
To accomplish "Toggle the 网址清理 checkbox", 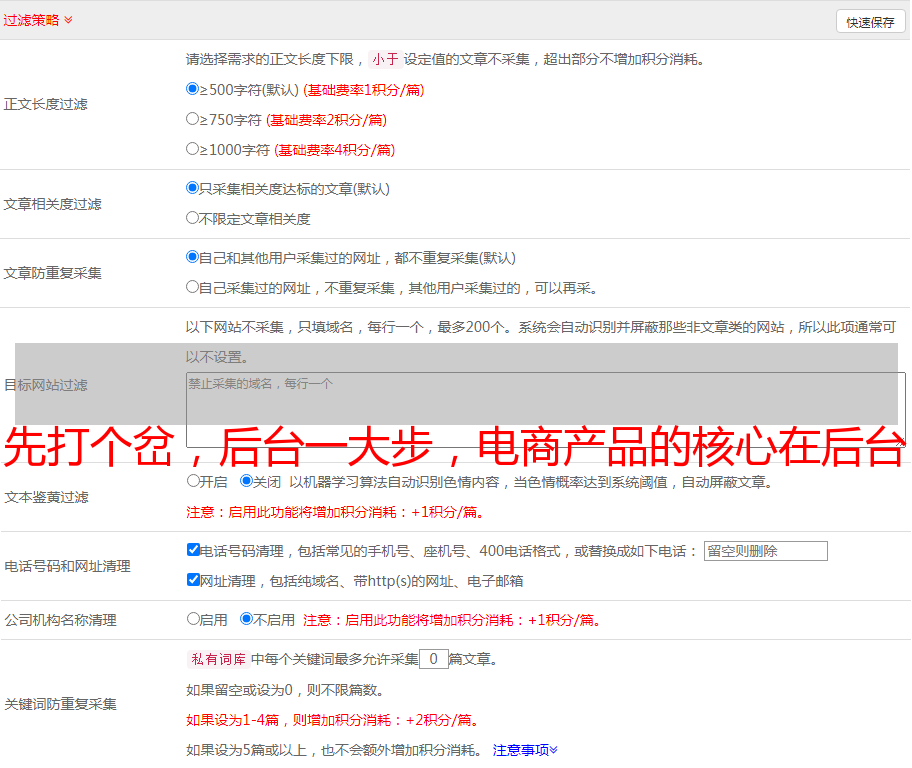I will [193, 580].
